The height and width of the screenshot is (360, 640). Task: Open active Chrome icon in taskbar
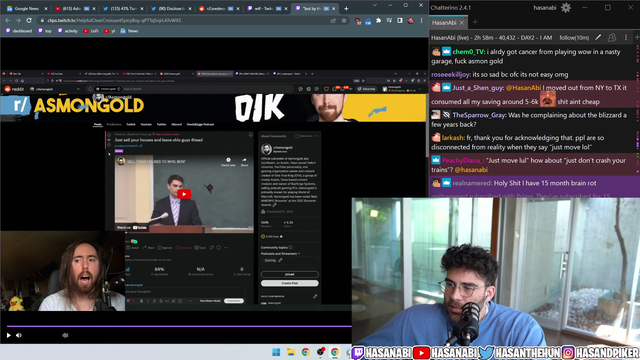coord(335,352)
